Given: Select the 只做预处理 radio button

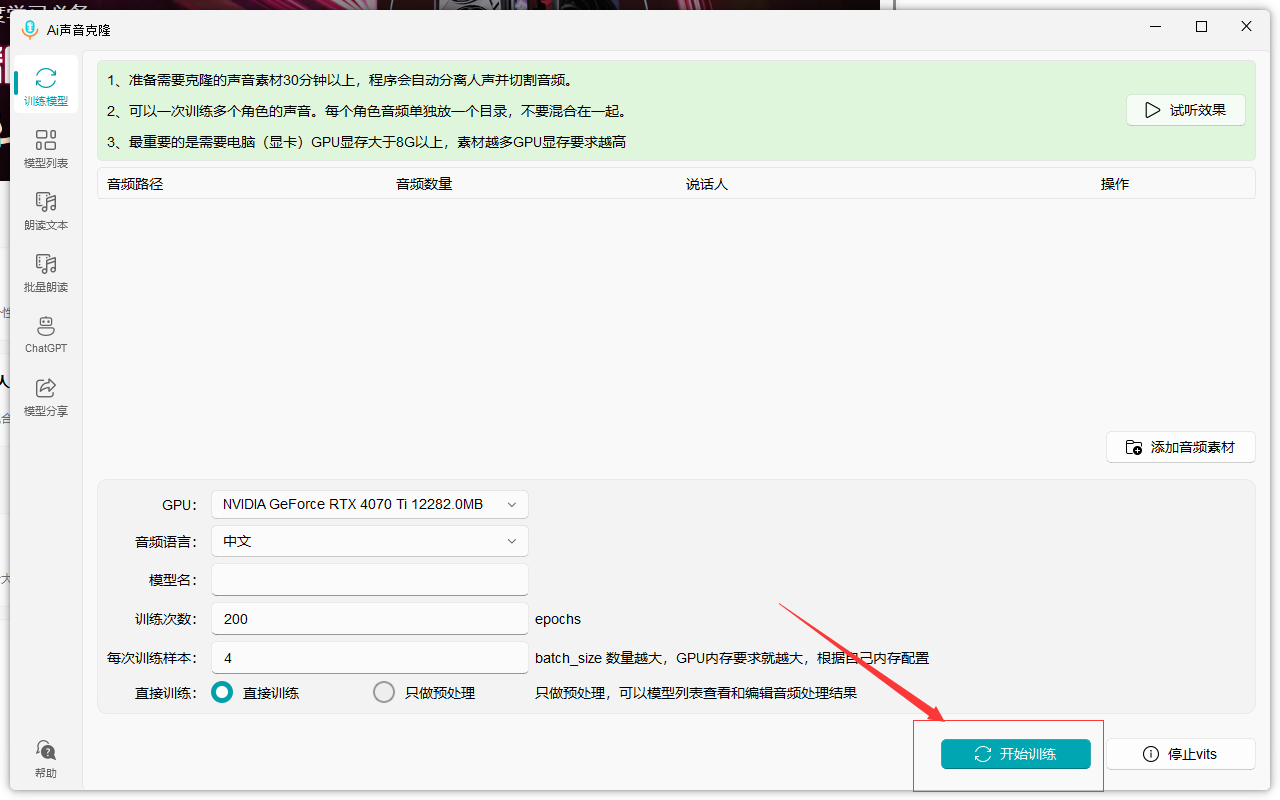Looking at the screenshot, I should [384, 692].
